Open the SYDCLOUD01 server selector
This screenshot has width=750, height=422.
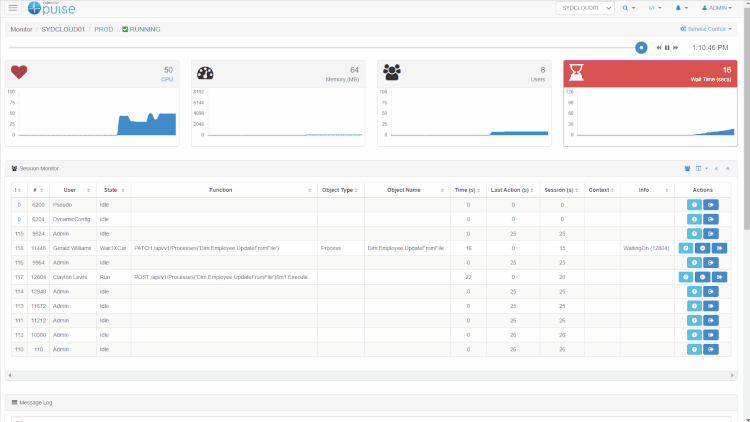point(585,8)
